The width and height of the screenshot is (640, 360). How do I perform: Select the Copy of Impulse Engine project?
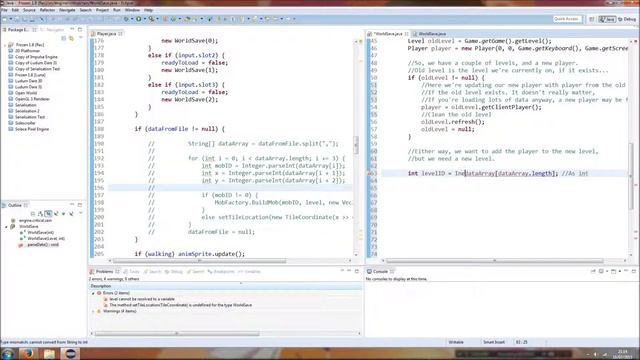36,57
